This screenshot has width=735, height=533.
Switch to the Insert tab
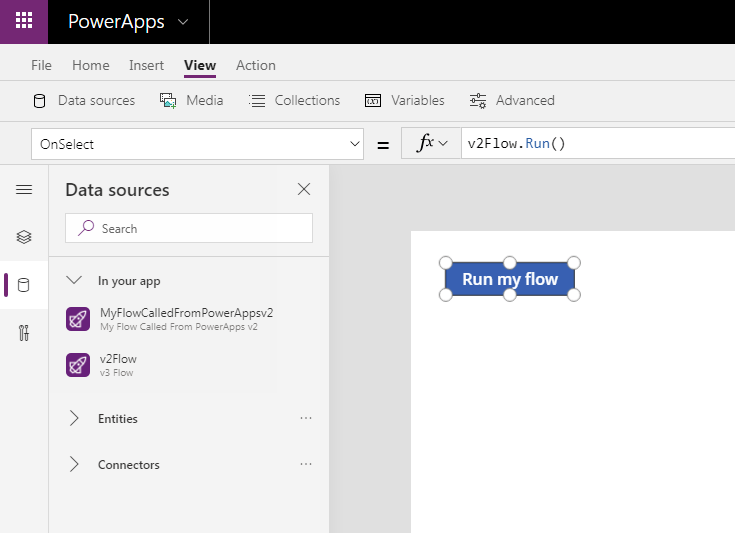[146, 65]
